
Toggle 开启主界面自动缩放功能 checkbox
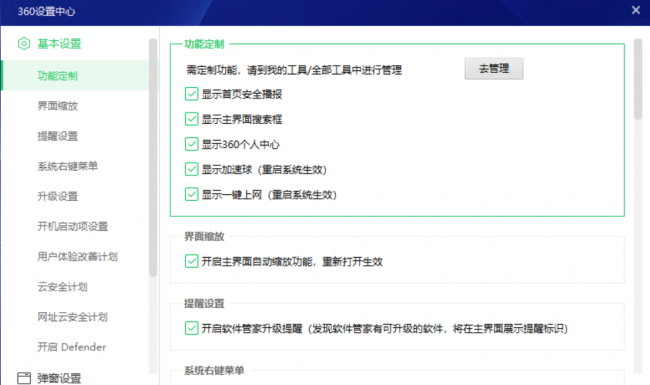point(192,262)
